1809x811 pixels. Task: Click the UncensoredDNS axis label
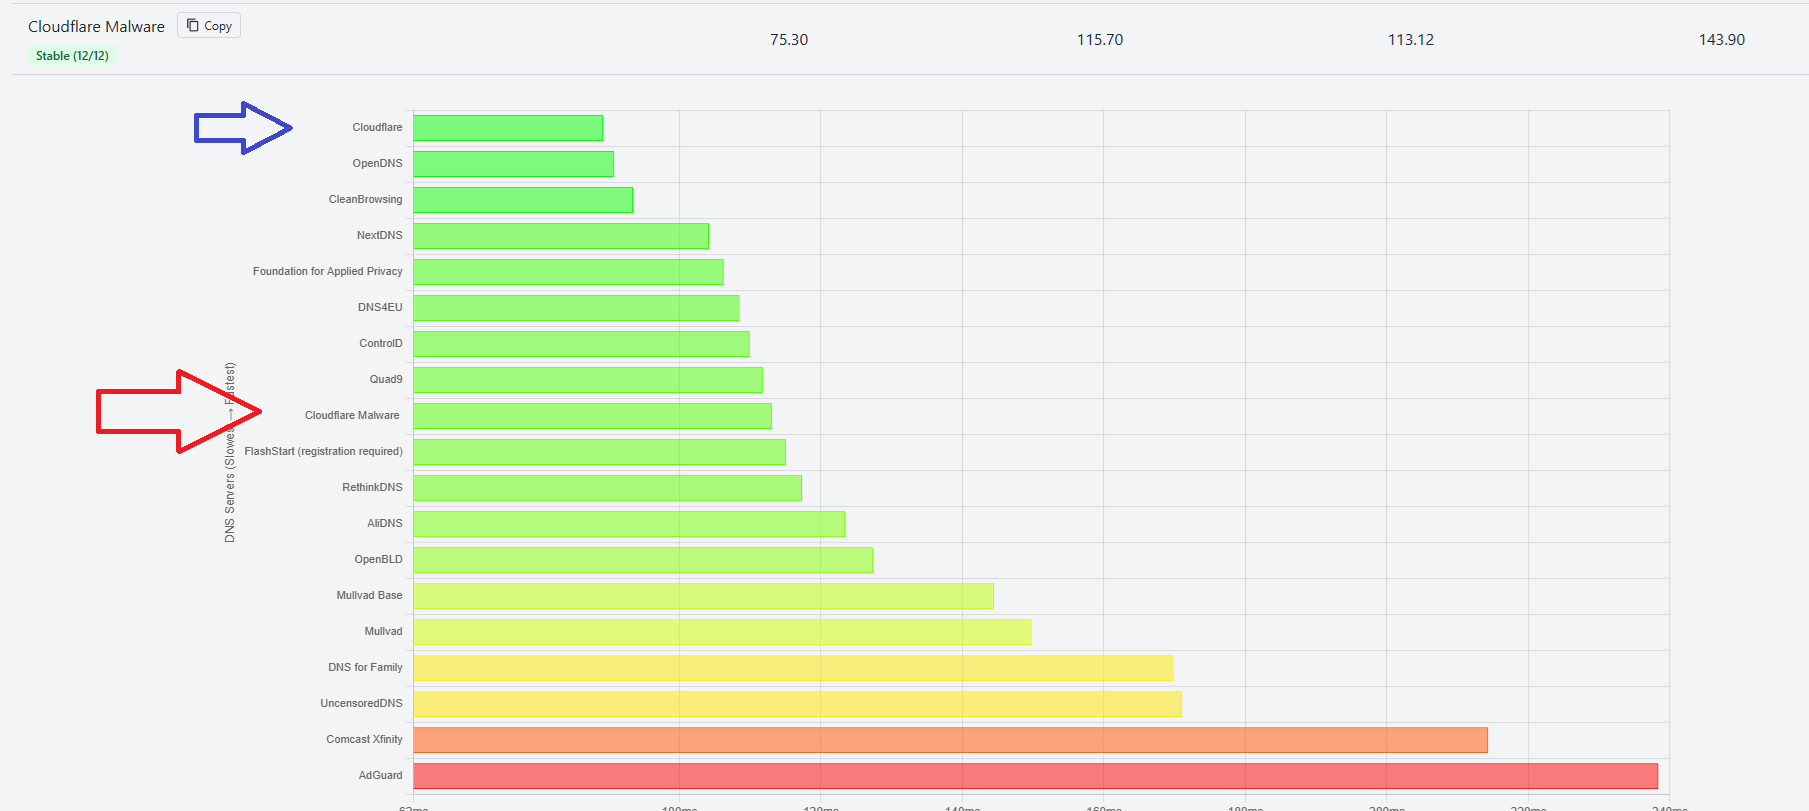pyautogui.click(x=361, y=704)
